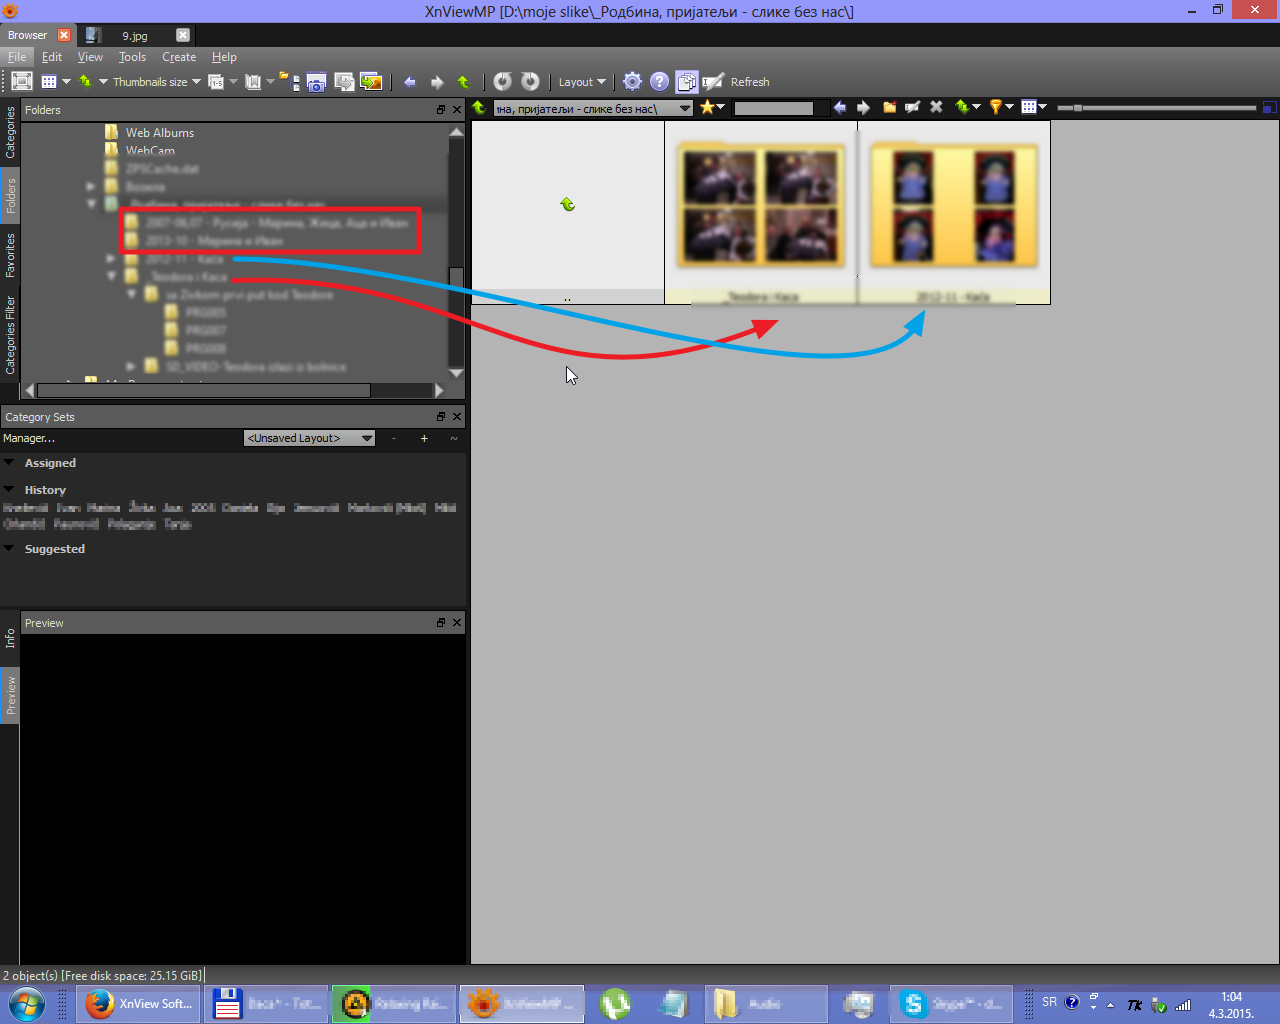Rotate clockwise using the toolbar rotate-right icon

click(530, 81)
